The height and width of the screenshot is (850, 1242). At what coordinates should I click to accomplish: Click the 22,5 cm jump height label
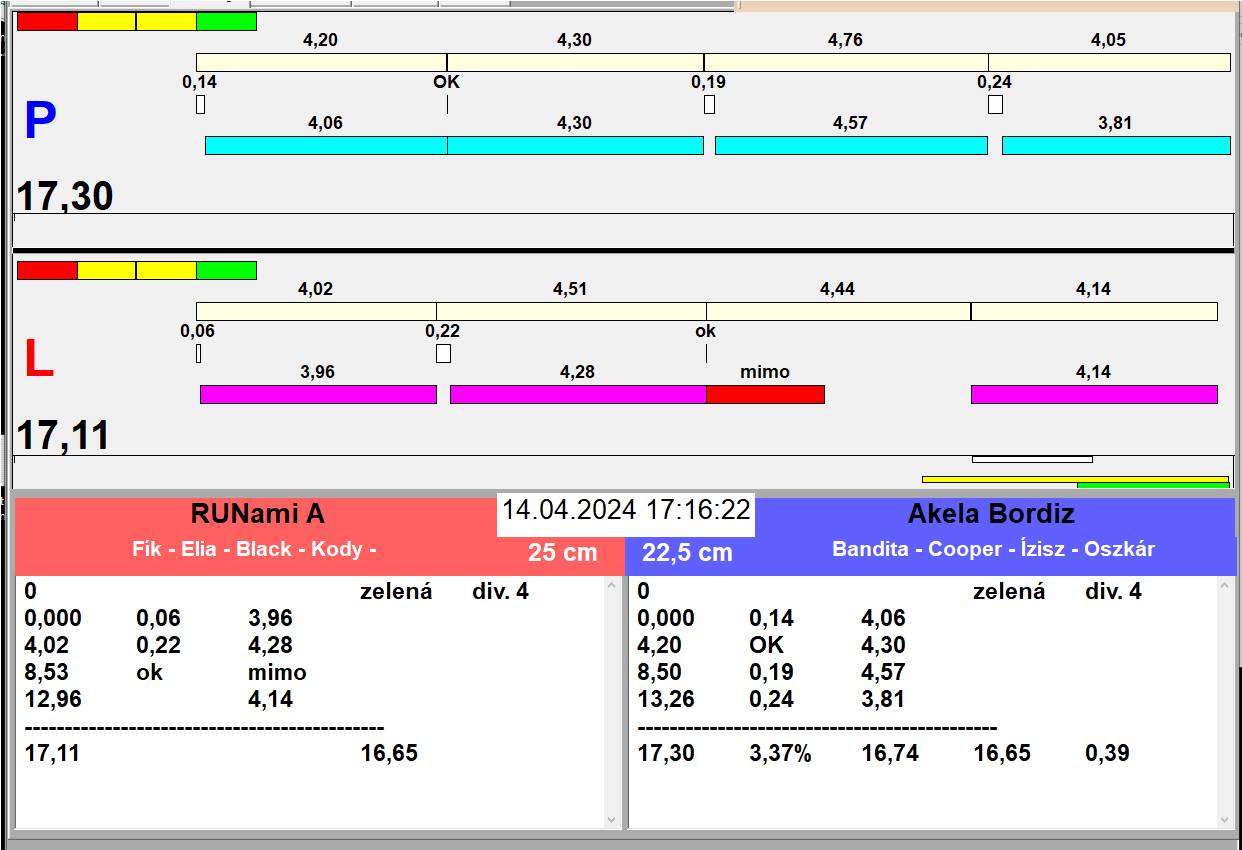point(687,552)
